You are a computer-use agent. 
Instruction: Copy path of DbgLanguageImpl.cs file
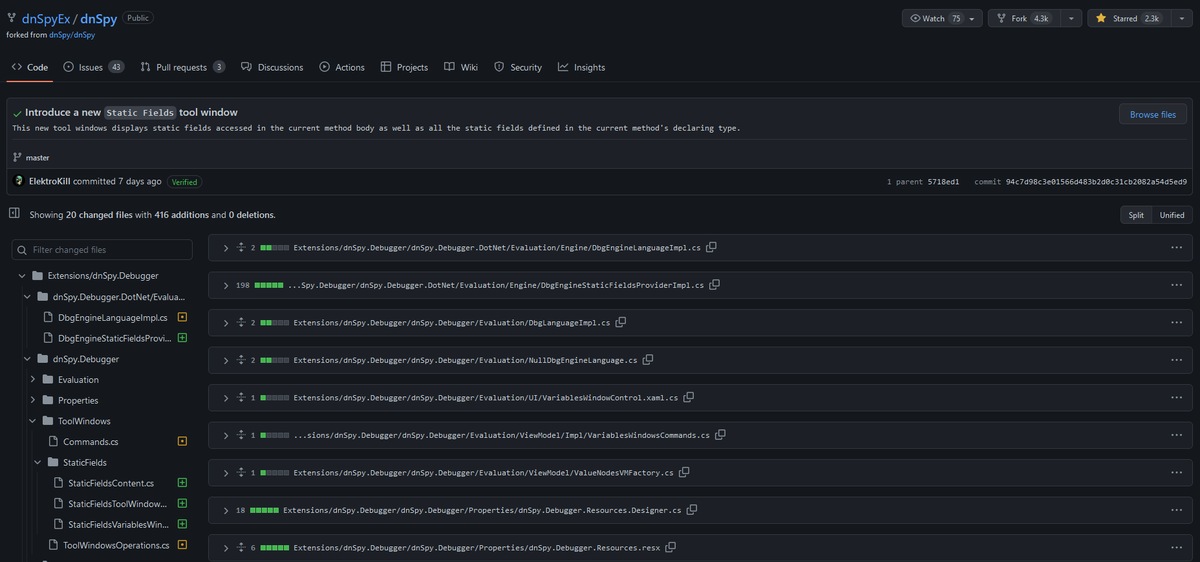(x=621, y=322)
